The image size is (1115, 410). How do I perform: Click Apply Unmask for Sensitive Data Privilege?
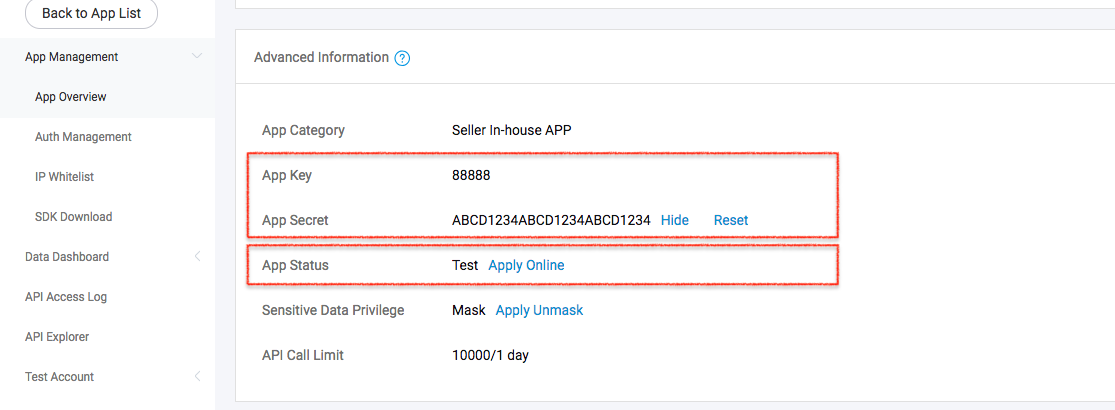[539, 310]
